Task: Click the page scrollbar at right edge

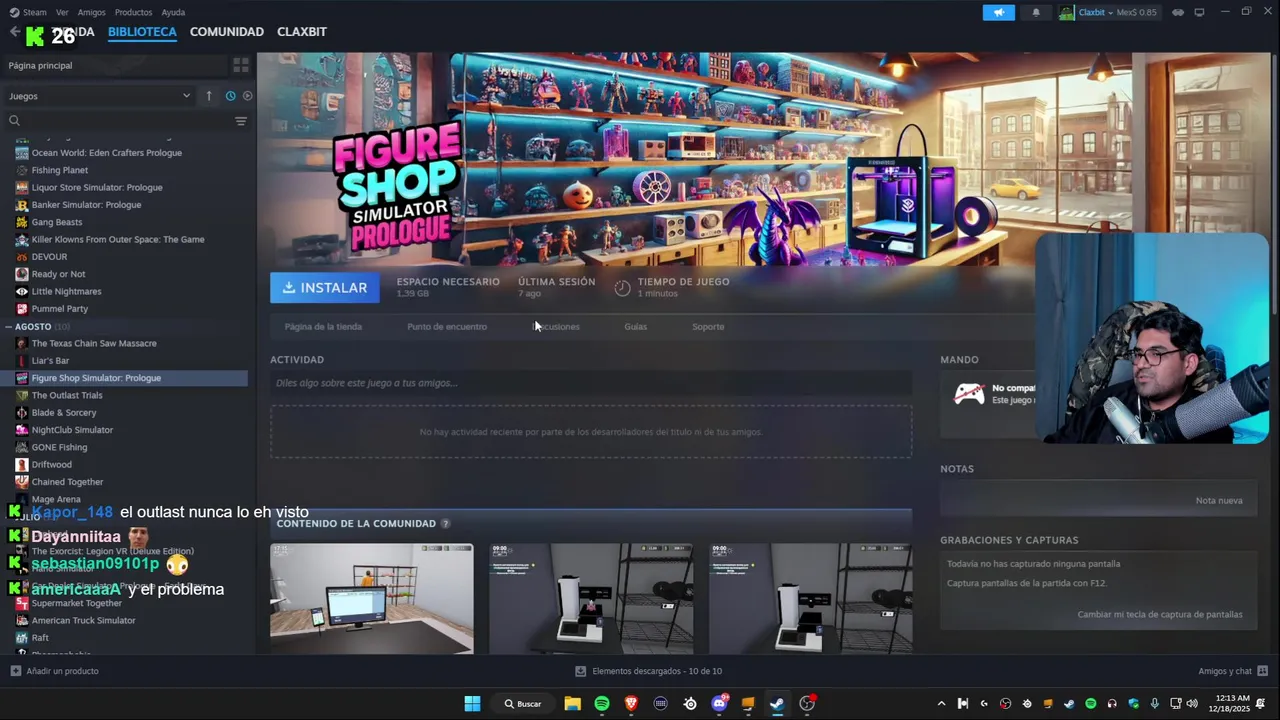Action: coord(1275,190)
